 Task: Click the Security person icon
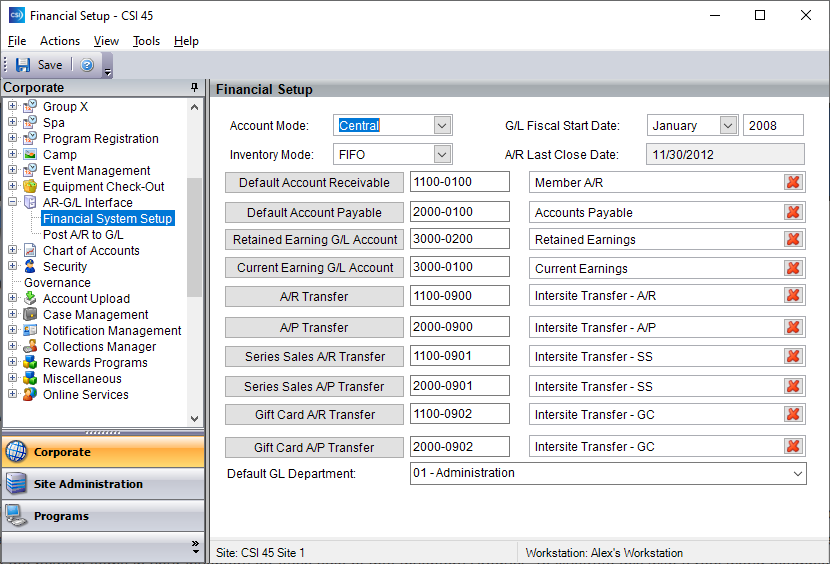click(x=30, y=266)
